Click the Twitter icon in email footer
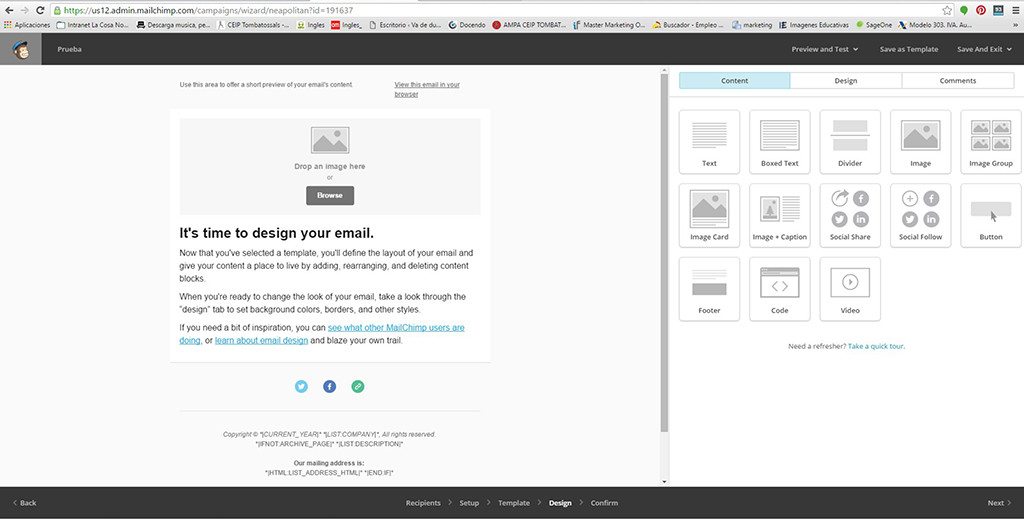Viewport: 1024px width, 519px height. click(x=301, y=386)
